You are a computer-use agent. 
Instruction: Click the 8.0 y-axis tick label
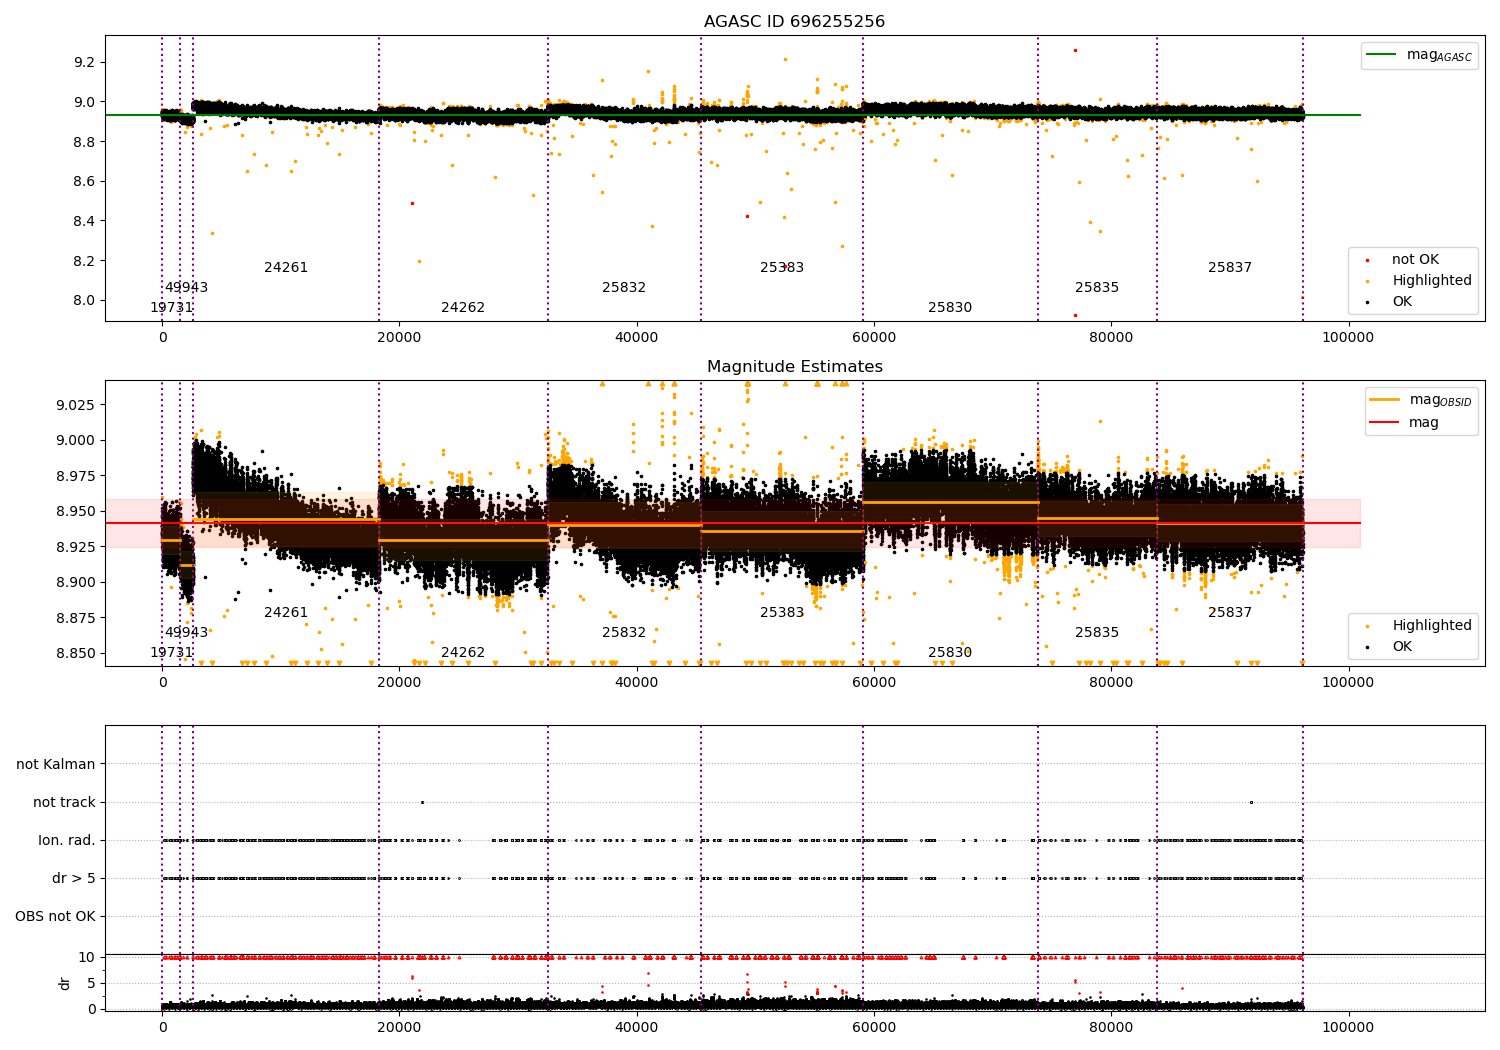[x=84, y=300]
